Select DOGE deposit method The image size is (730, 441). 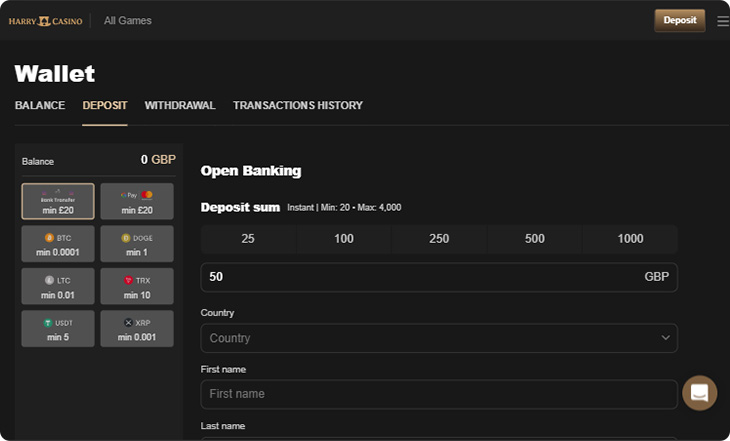(136, 244)
